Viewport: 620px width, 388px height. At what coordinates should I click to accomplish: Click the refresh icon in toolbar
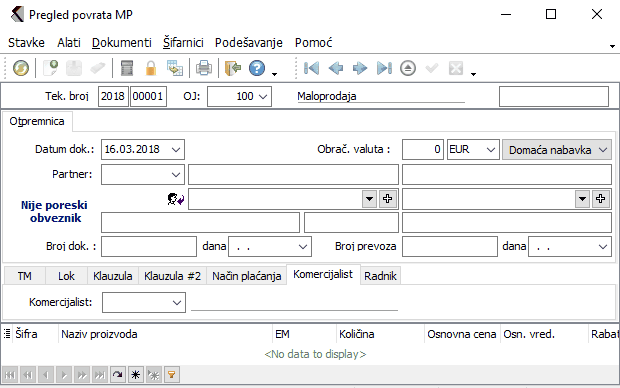point(21,68)
